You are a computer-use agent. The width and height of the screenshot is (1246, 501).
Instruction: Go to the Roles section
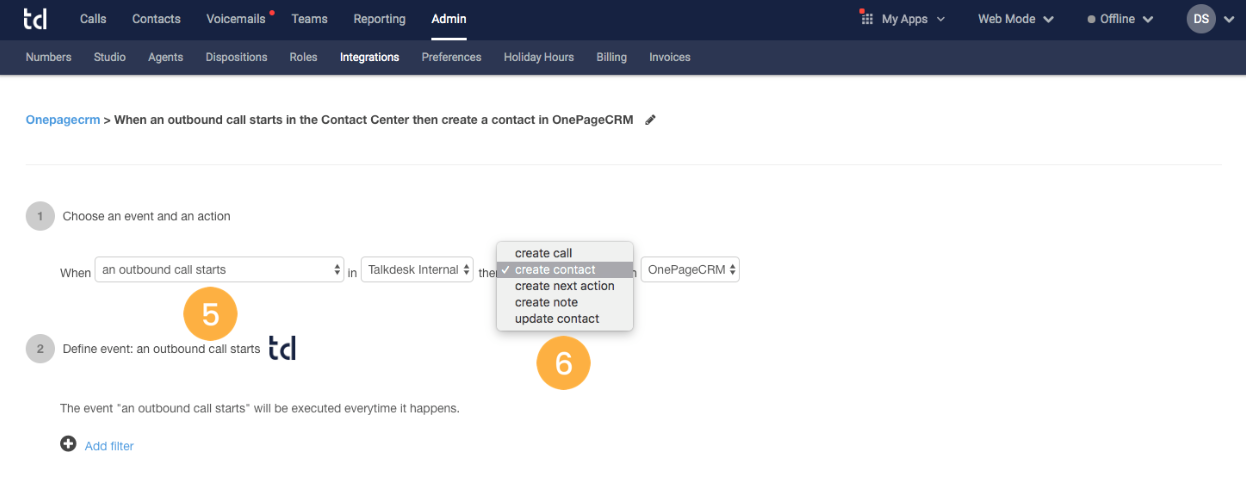pos(303,57)
